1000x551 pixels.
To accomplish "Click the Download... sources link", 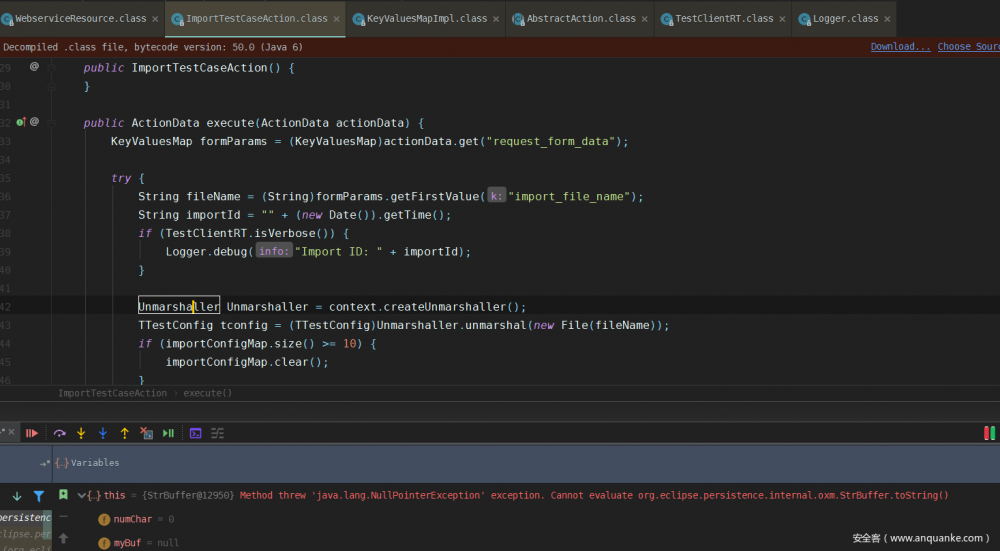I will click(900, 47).
